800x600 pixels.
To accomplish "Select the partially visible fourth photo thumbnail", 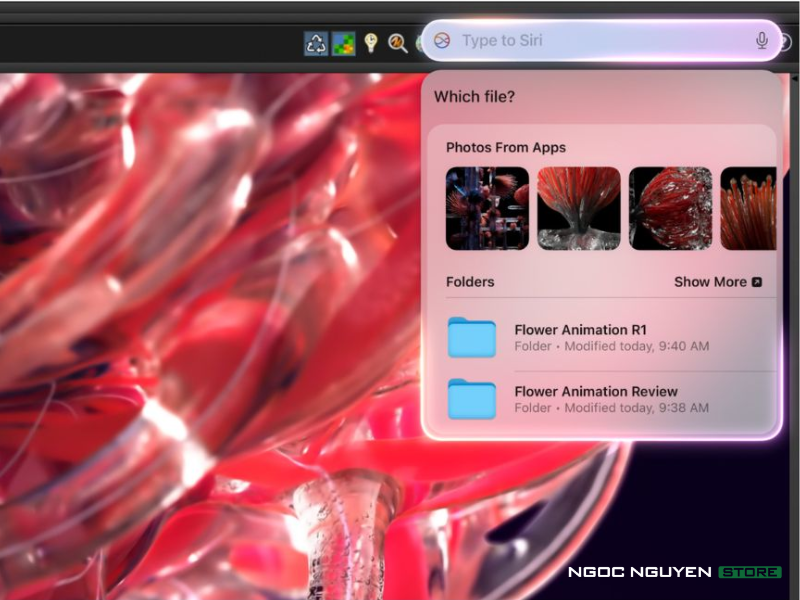I will click(x=748, y=208).
